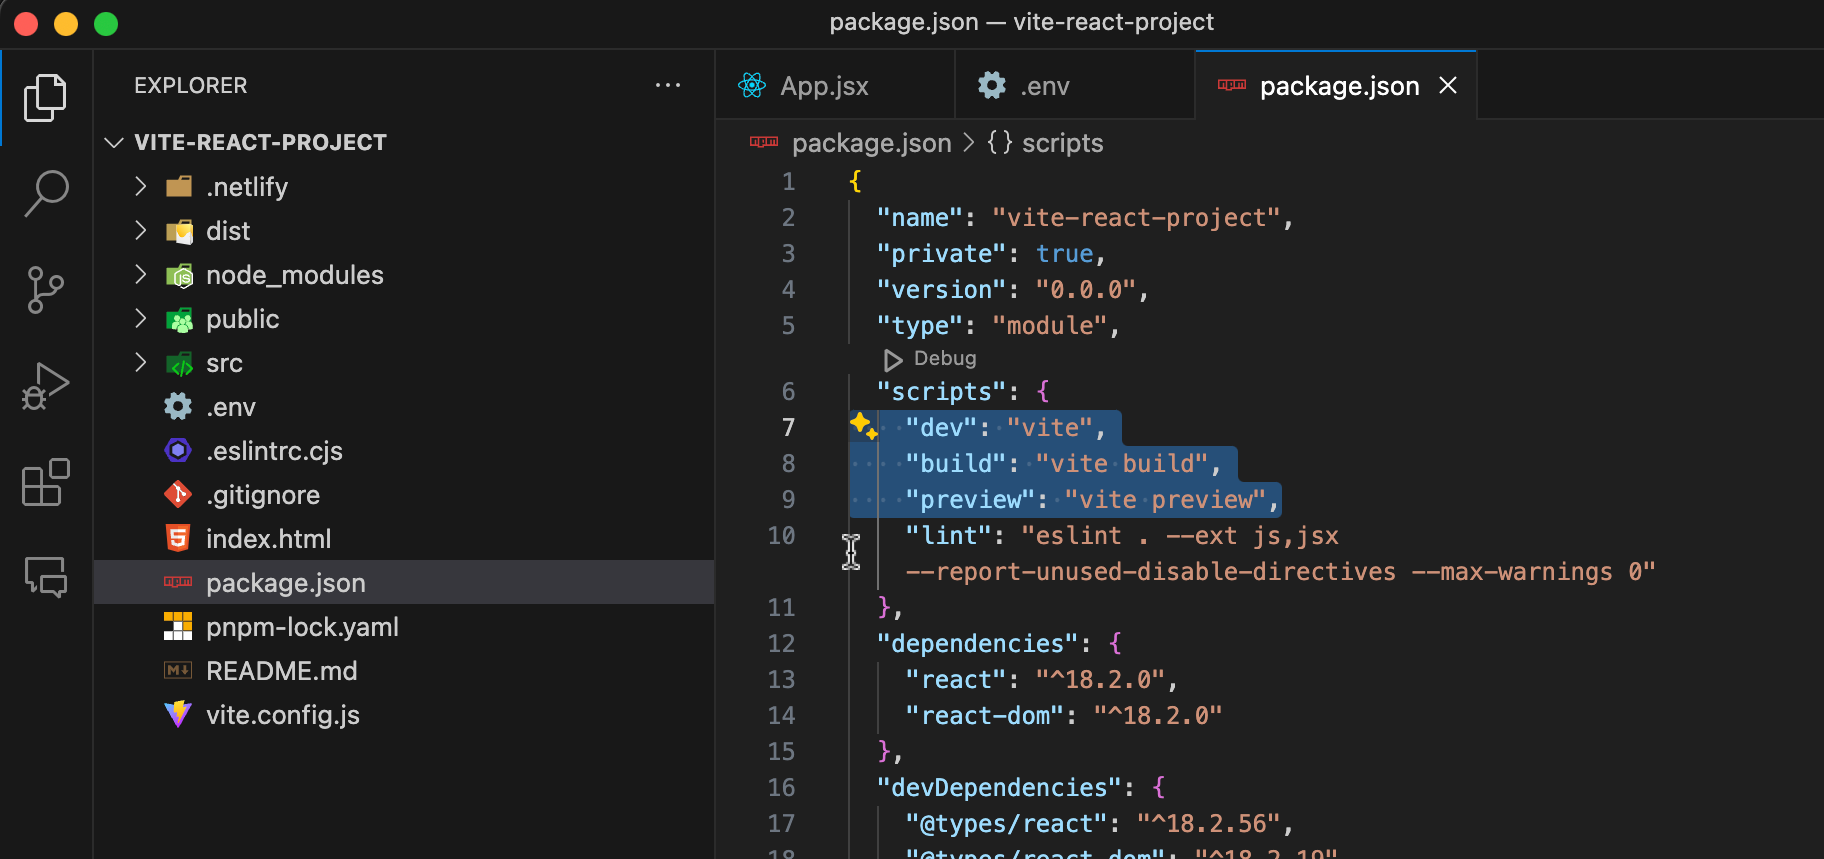Click the "lint" key on line 10
Screen dimensions: 1824x859
949,535
